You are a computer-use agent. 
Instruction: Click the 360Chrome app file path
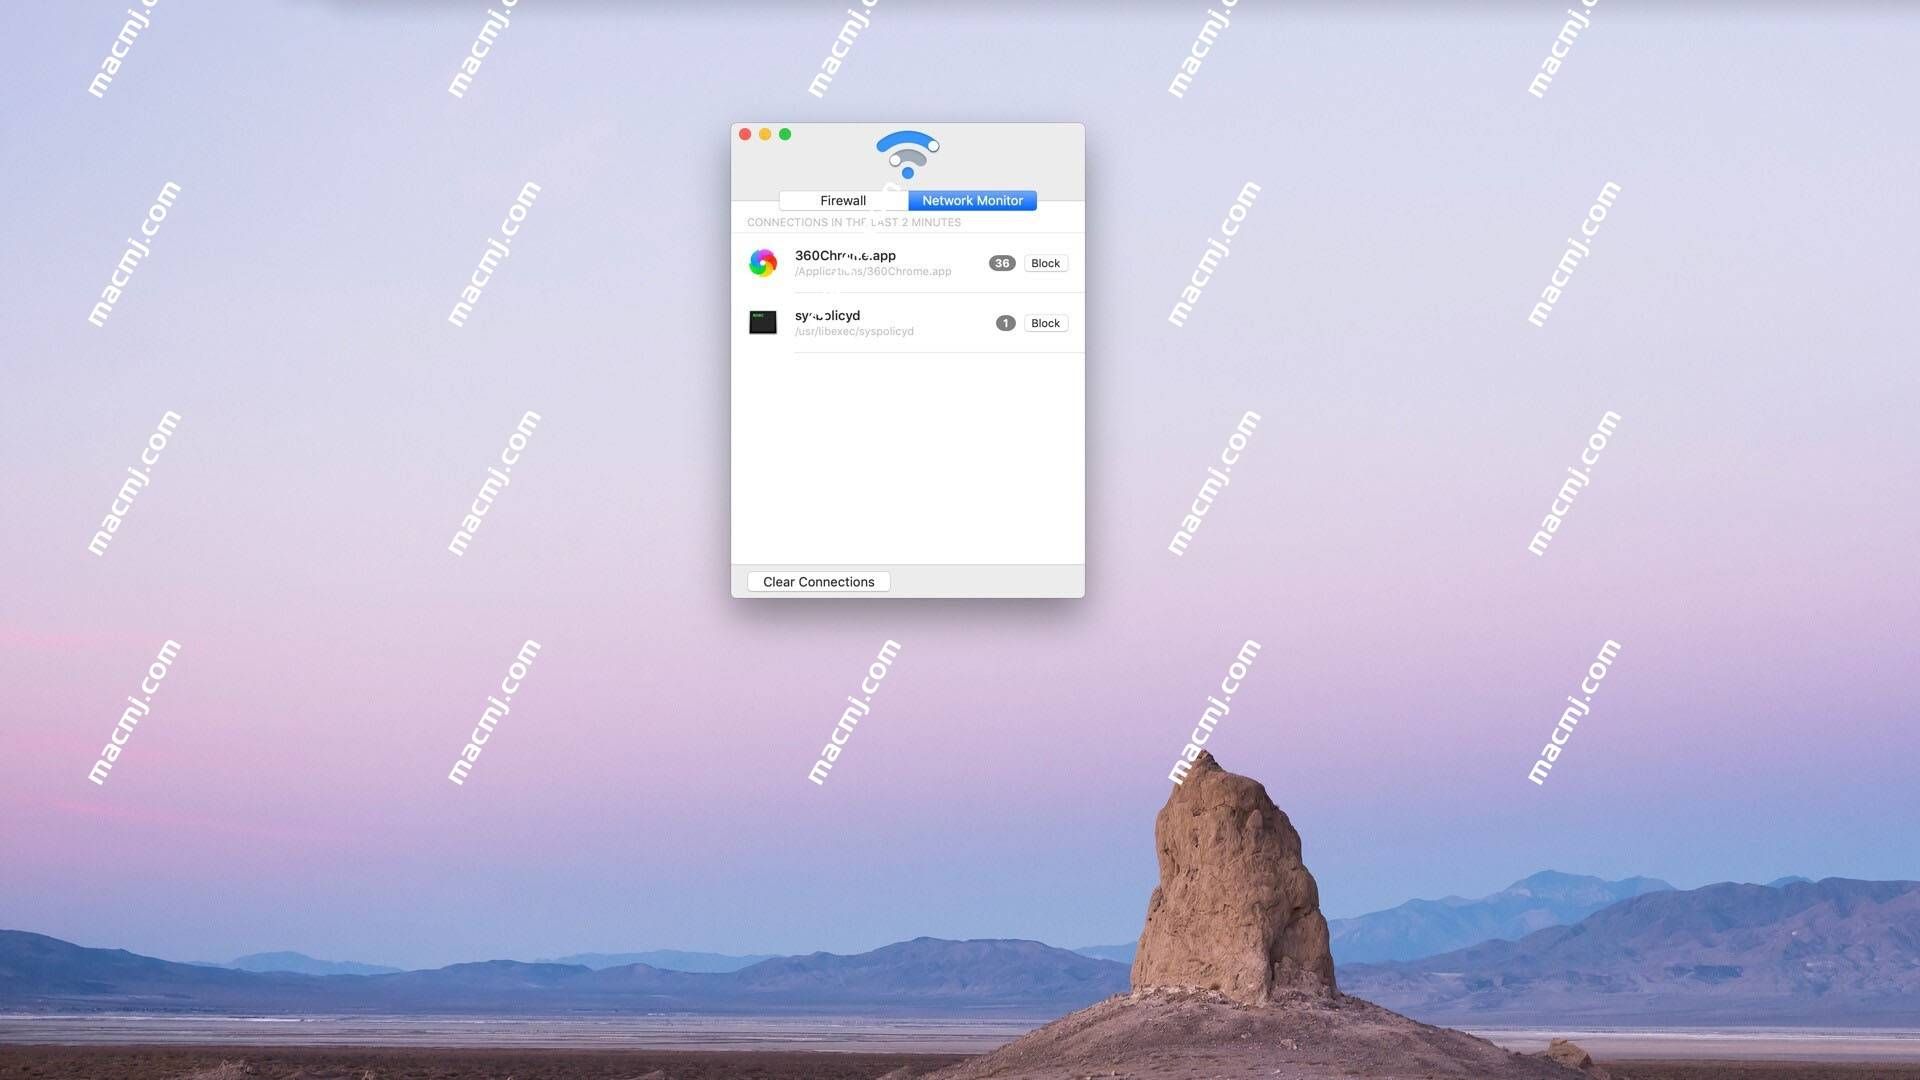(x=873, y=272)
